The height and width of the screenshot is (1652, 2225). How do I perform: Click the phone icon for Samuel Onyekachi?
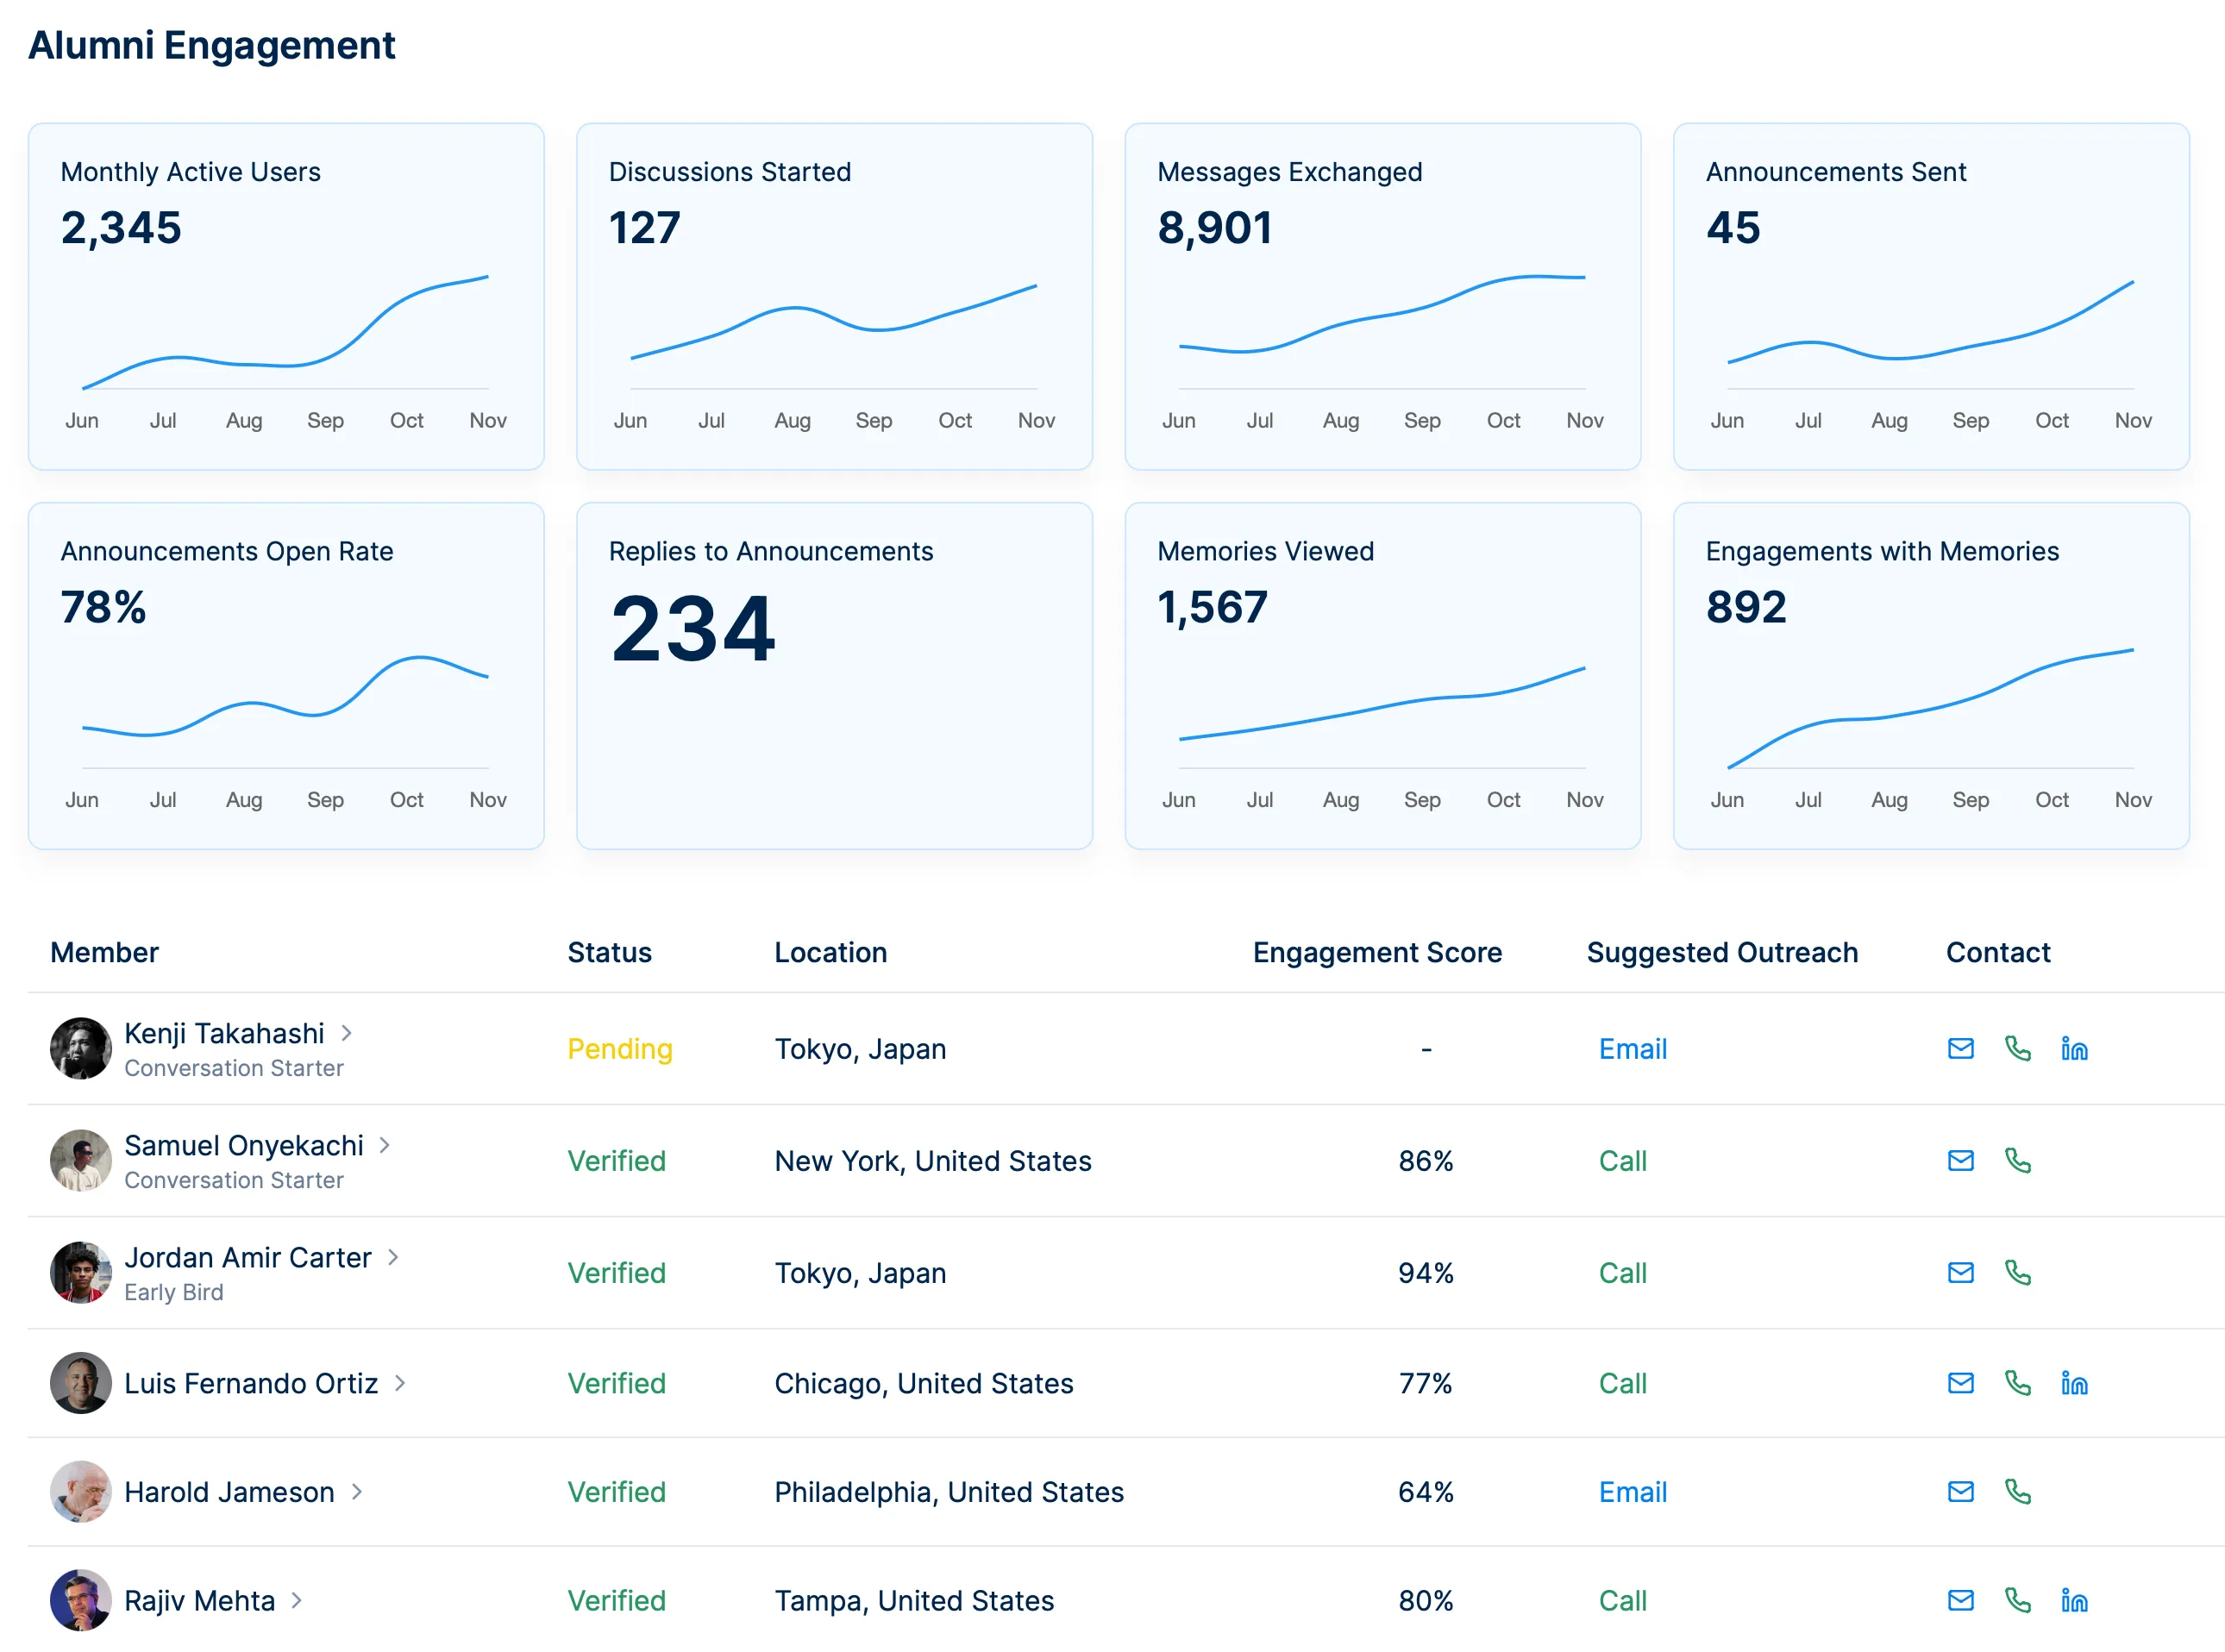(x=2018, y=1160)
